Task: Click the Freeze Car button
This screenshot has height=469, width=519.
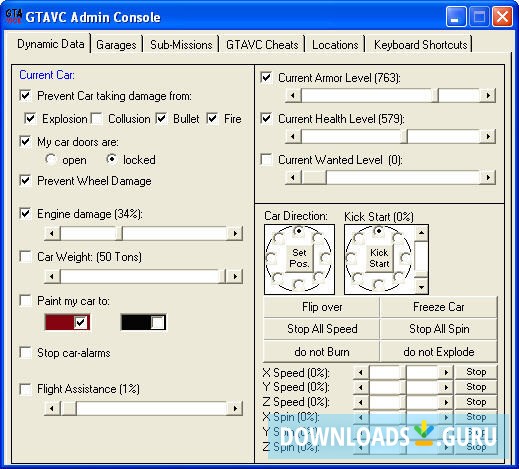Action: coord(439,307)
